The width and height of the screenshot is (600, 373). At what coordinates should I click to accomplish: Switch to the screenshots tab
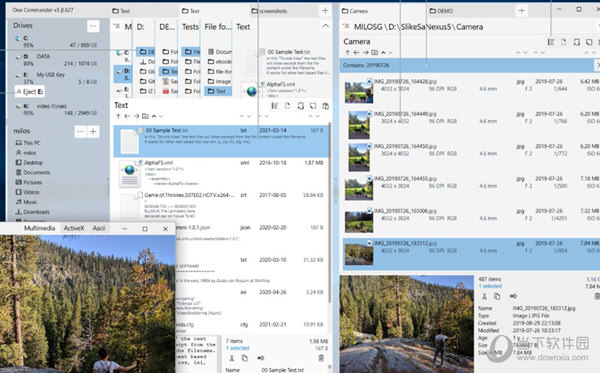283,11
